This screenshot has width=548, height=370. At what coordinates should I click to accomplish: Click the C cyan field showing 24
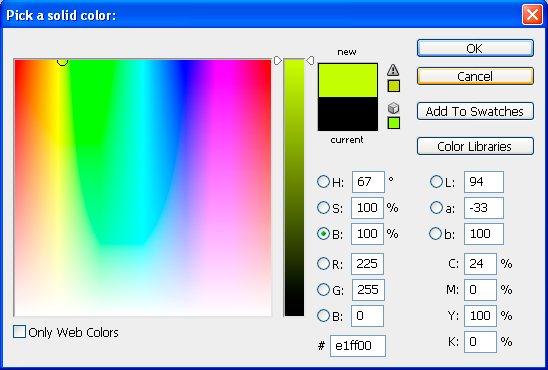click(480, 264)
